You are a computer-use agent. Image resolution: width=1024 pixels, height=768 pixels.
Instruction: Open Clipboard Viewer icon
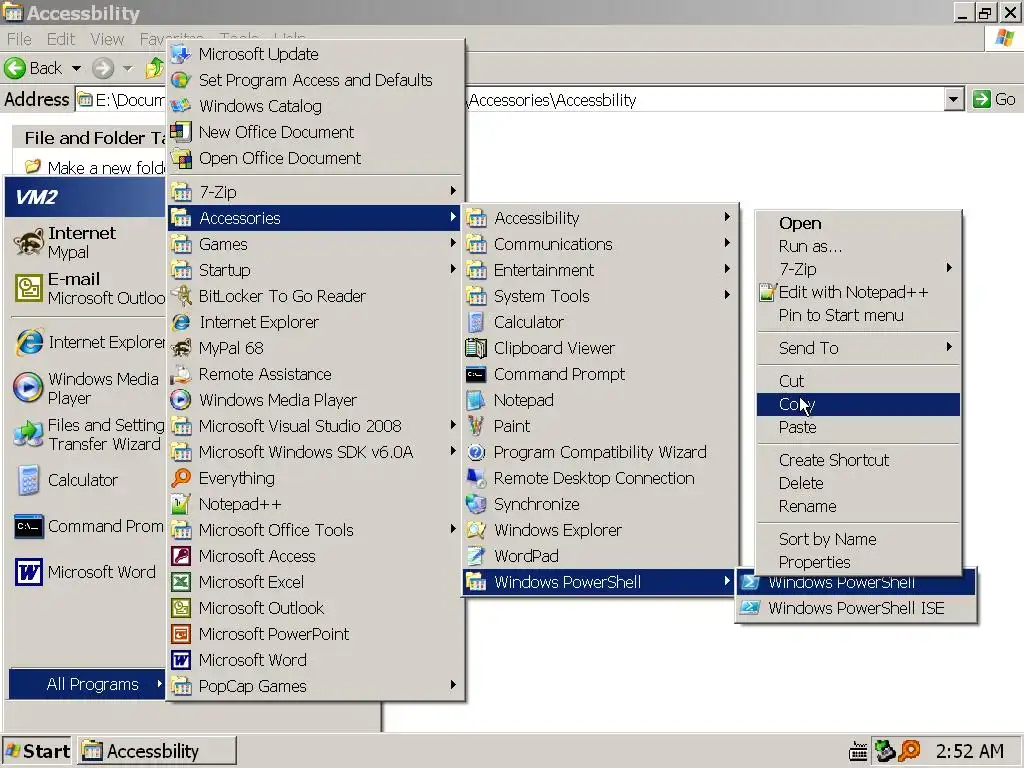(476, 348)
